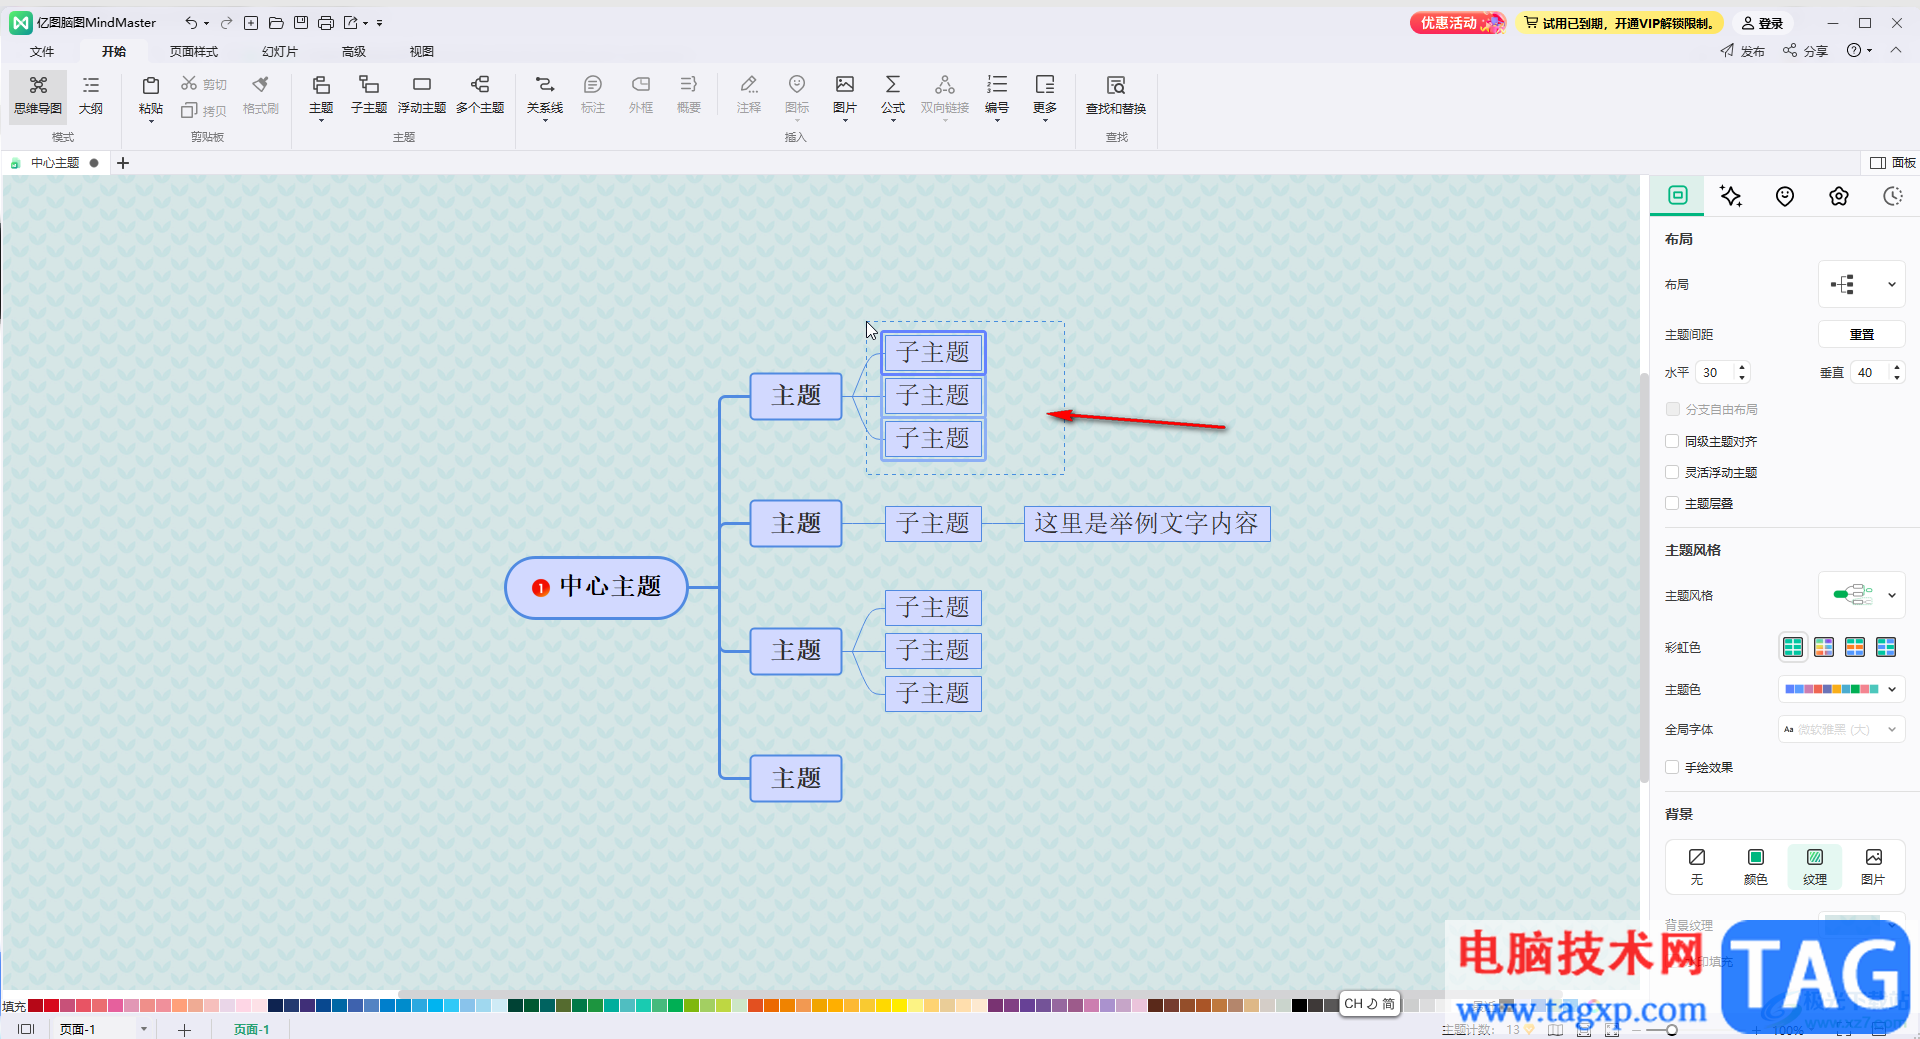The width and height of the screenshot is (1920, 1039).
Task: Switch to mind map mode
Action: click(x=38, y=96)
